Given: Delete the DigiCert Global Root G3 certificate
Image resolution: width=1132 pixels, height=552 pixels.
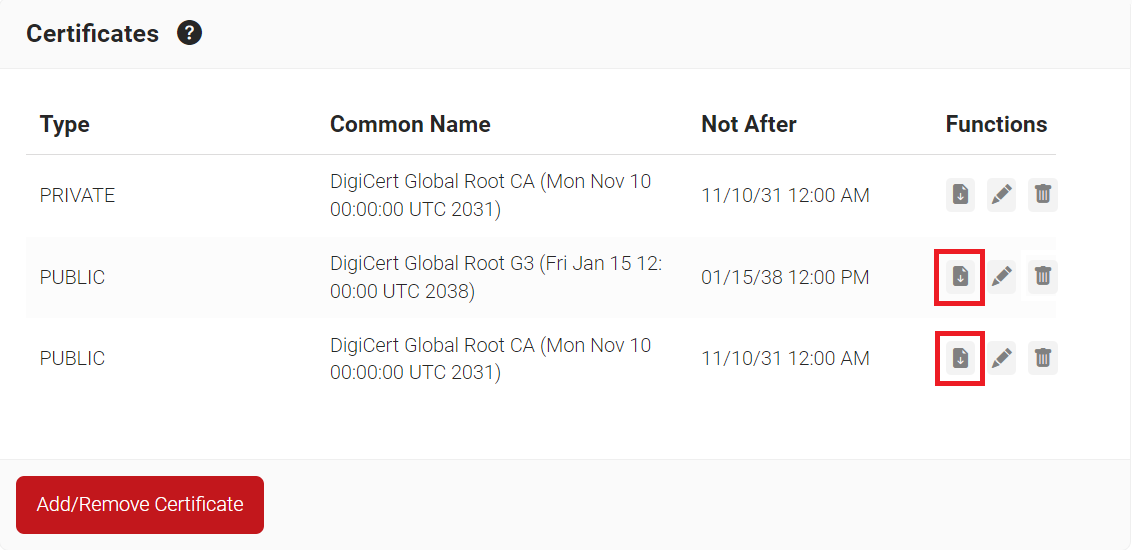Looking at the screenshot, I should coord(1042,277).
